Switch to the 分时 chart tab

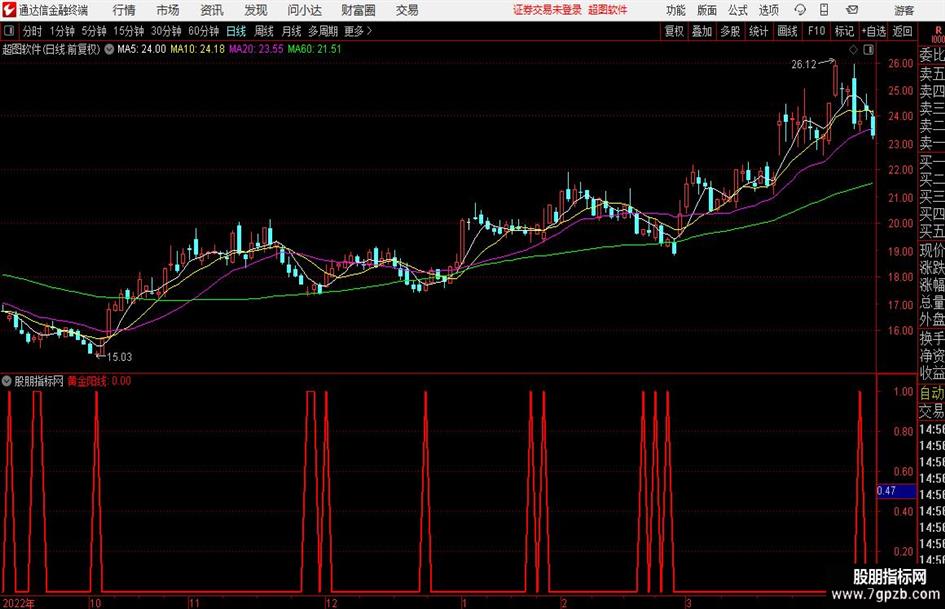33,31
